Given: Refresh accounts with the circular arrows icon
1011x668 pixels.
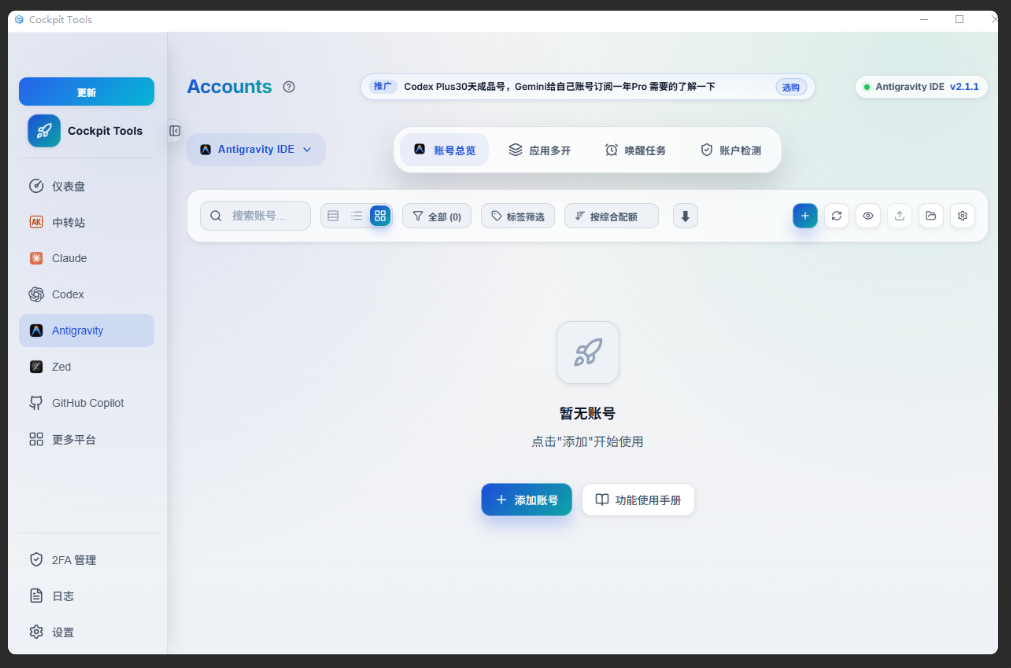Looking at the screenshot, I should coord(836,216).
